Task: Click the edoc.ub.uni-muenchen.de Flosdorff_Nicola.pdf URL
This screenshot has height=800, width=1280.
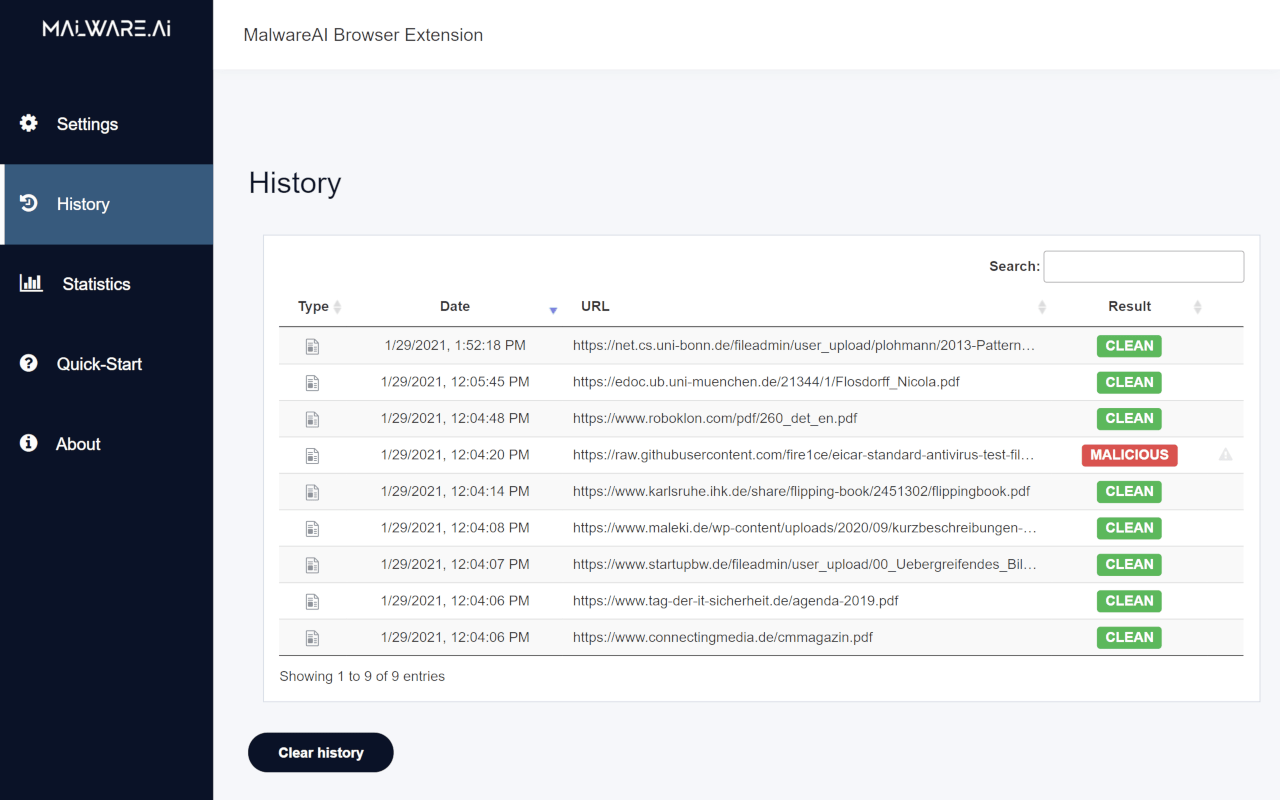Action: click(766, 382)
